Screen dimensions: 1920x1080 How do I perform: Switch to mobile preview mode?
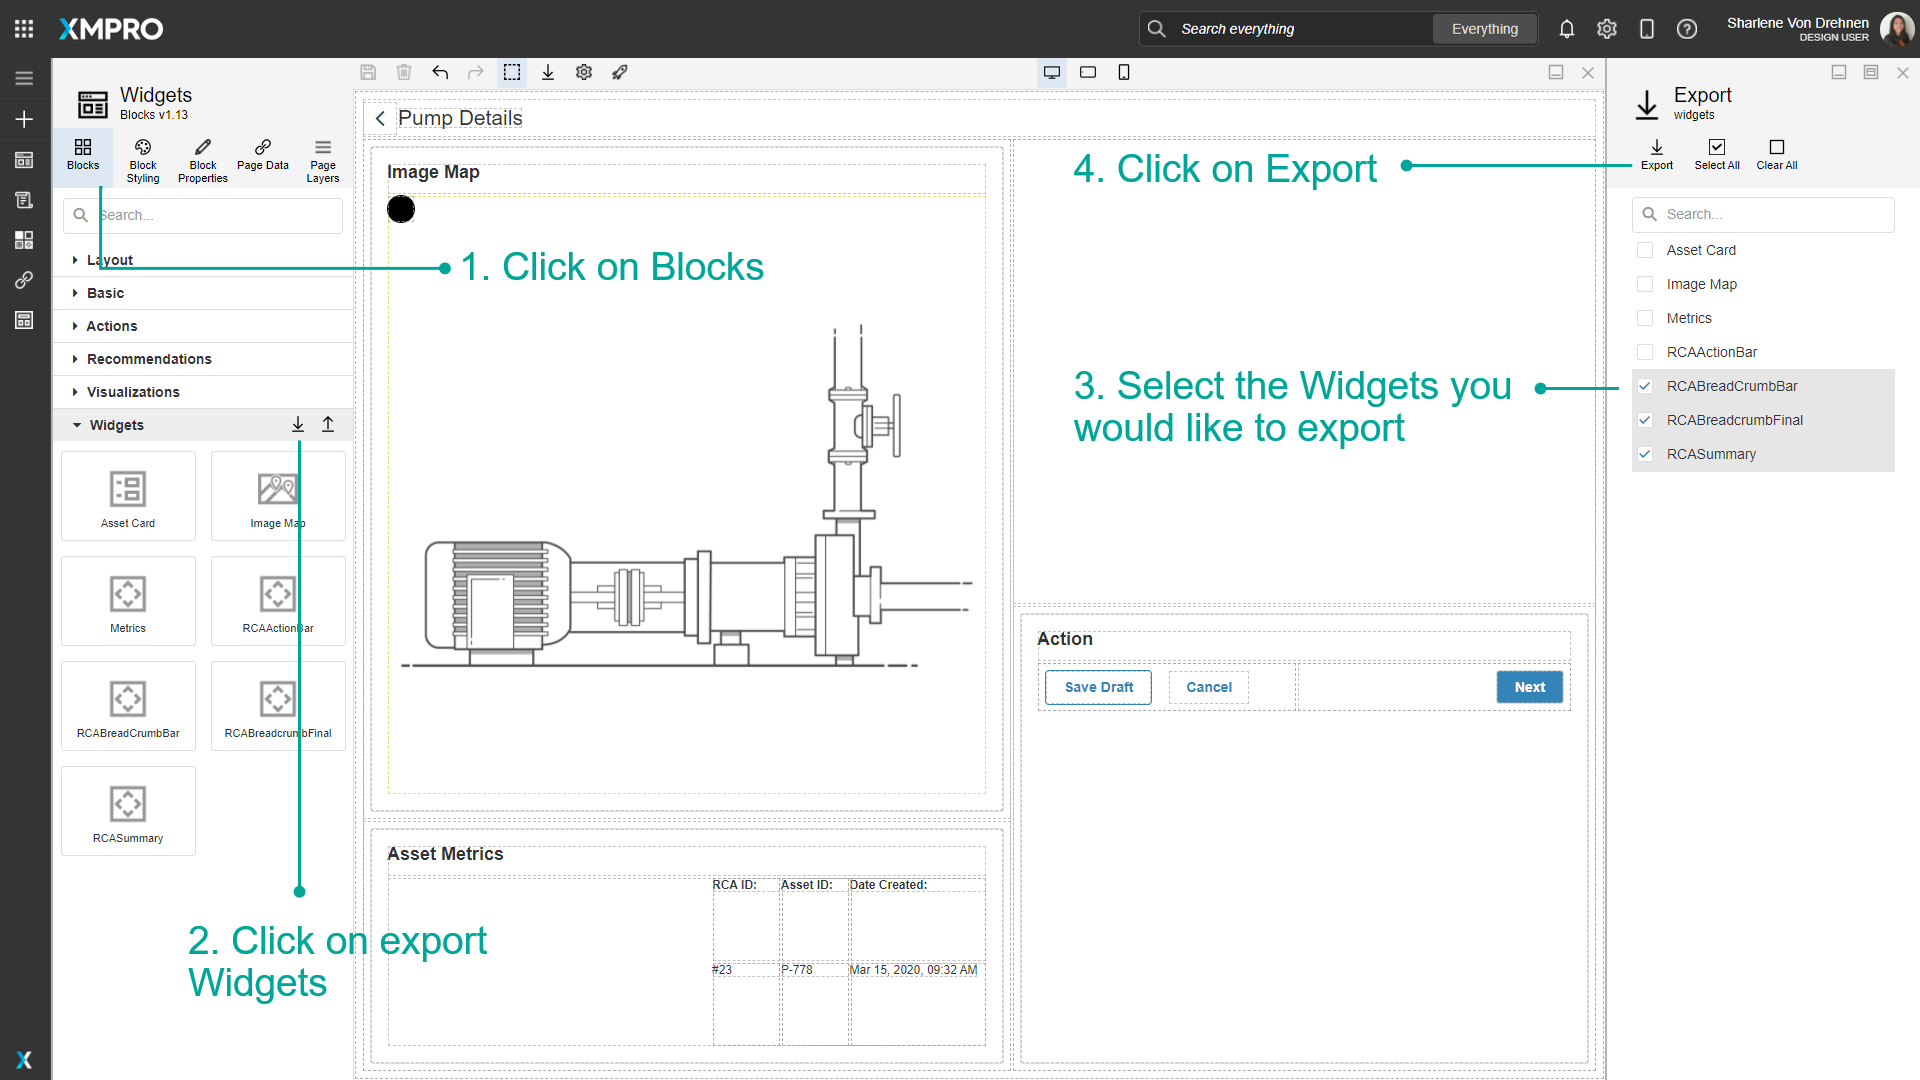pos(1124,72)
